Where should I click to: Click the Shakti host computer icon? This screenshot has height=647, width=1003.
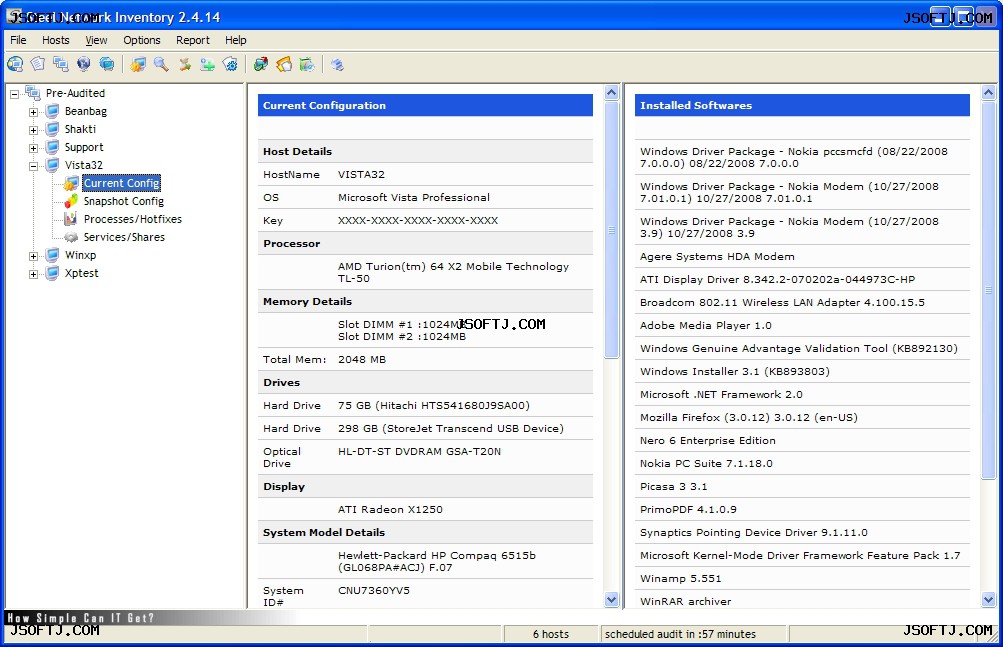click(52, 129)
